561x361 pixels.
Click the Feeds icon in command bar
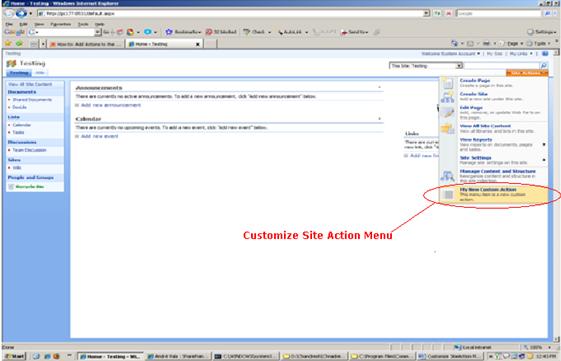coord(470,43)
